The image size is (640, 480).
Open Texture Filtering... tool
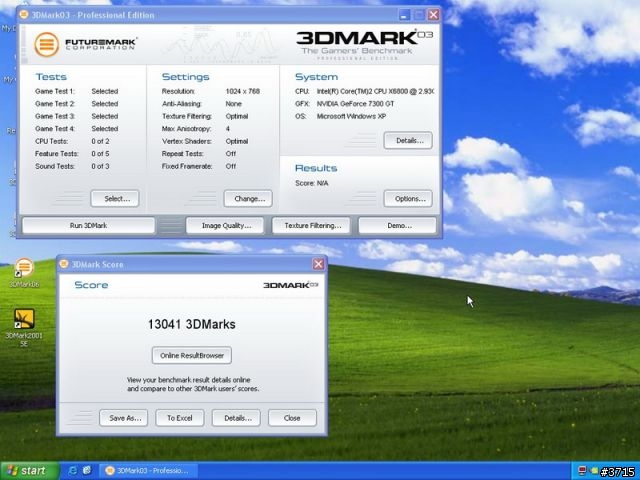tap(311, 225)
